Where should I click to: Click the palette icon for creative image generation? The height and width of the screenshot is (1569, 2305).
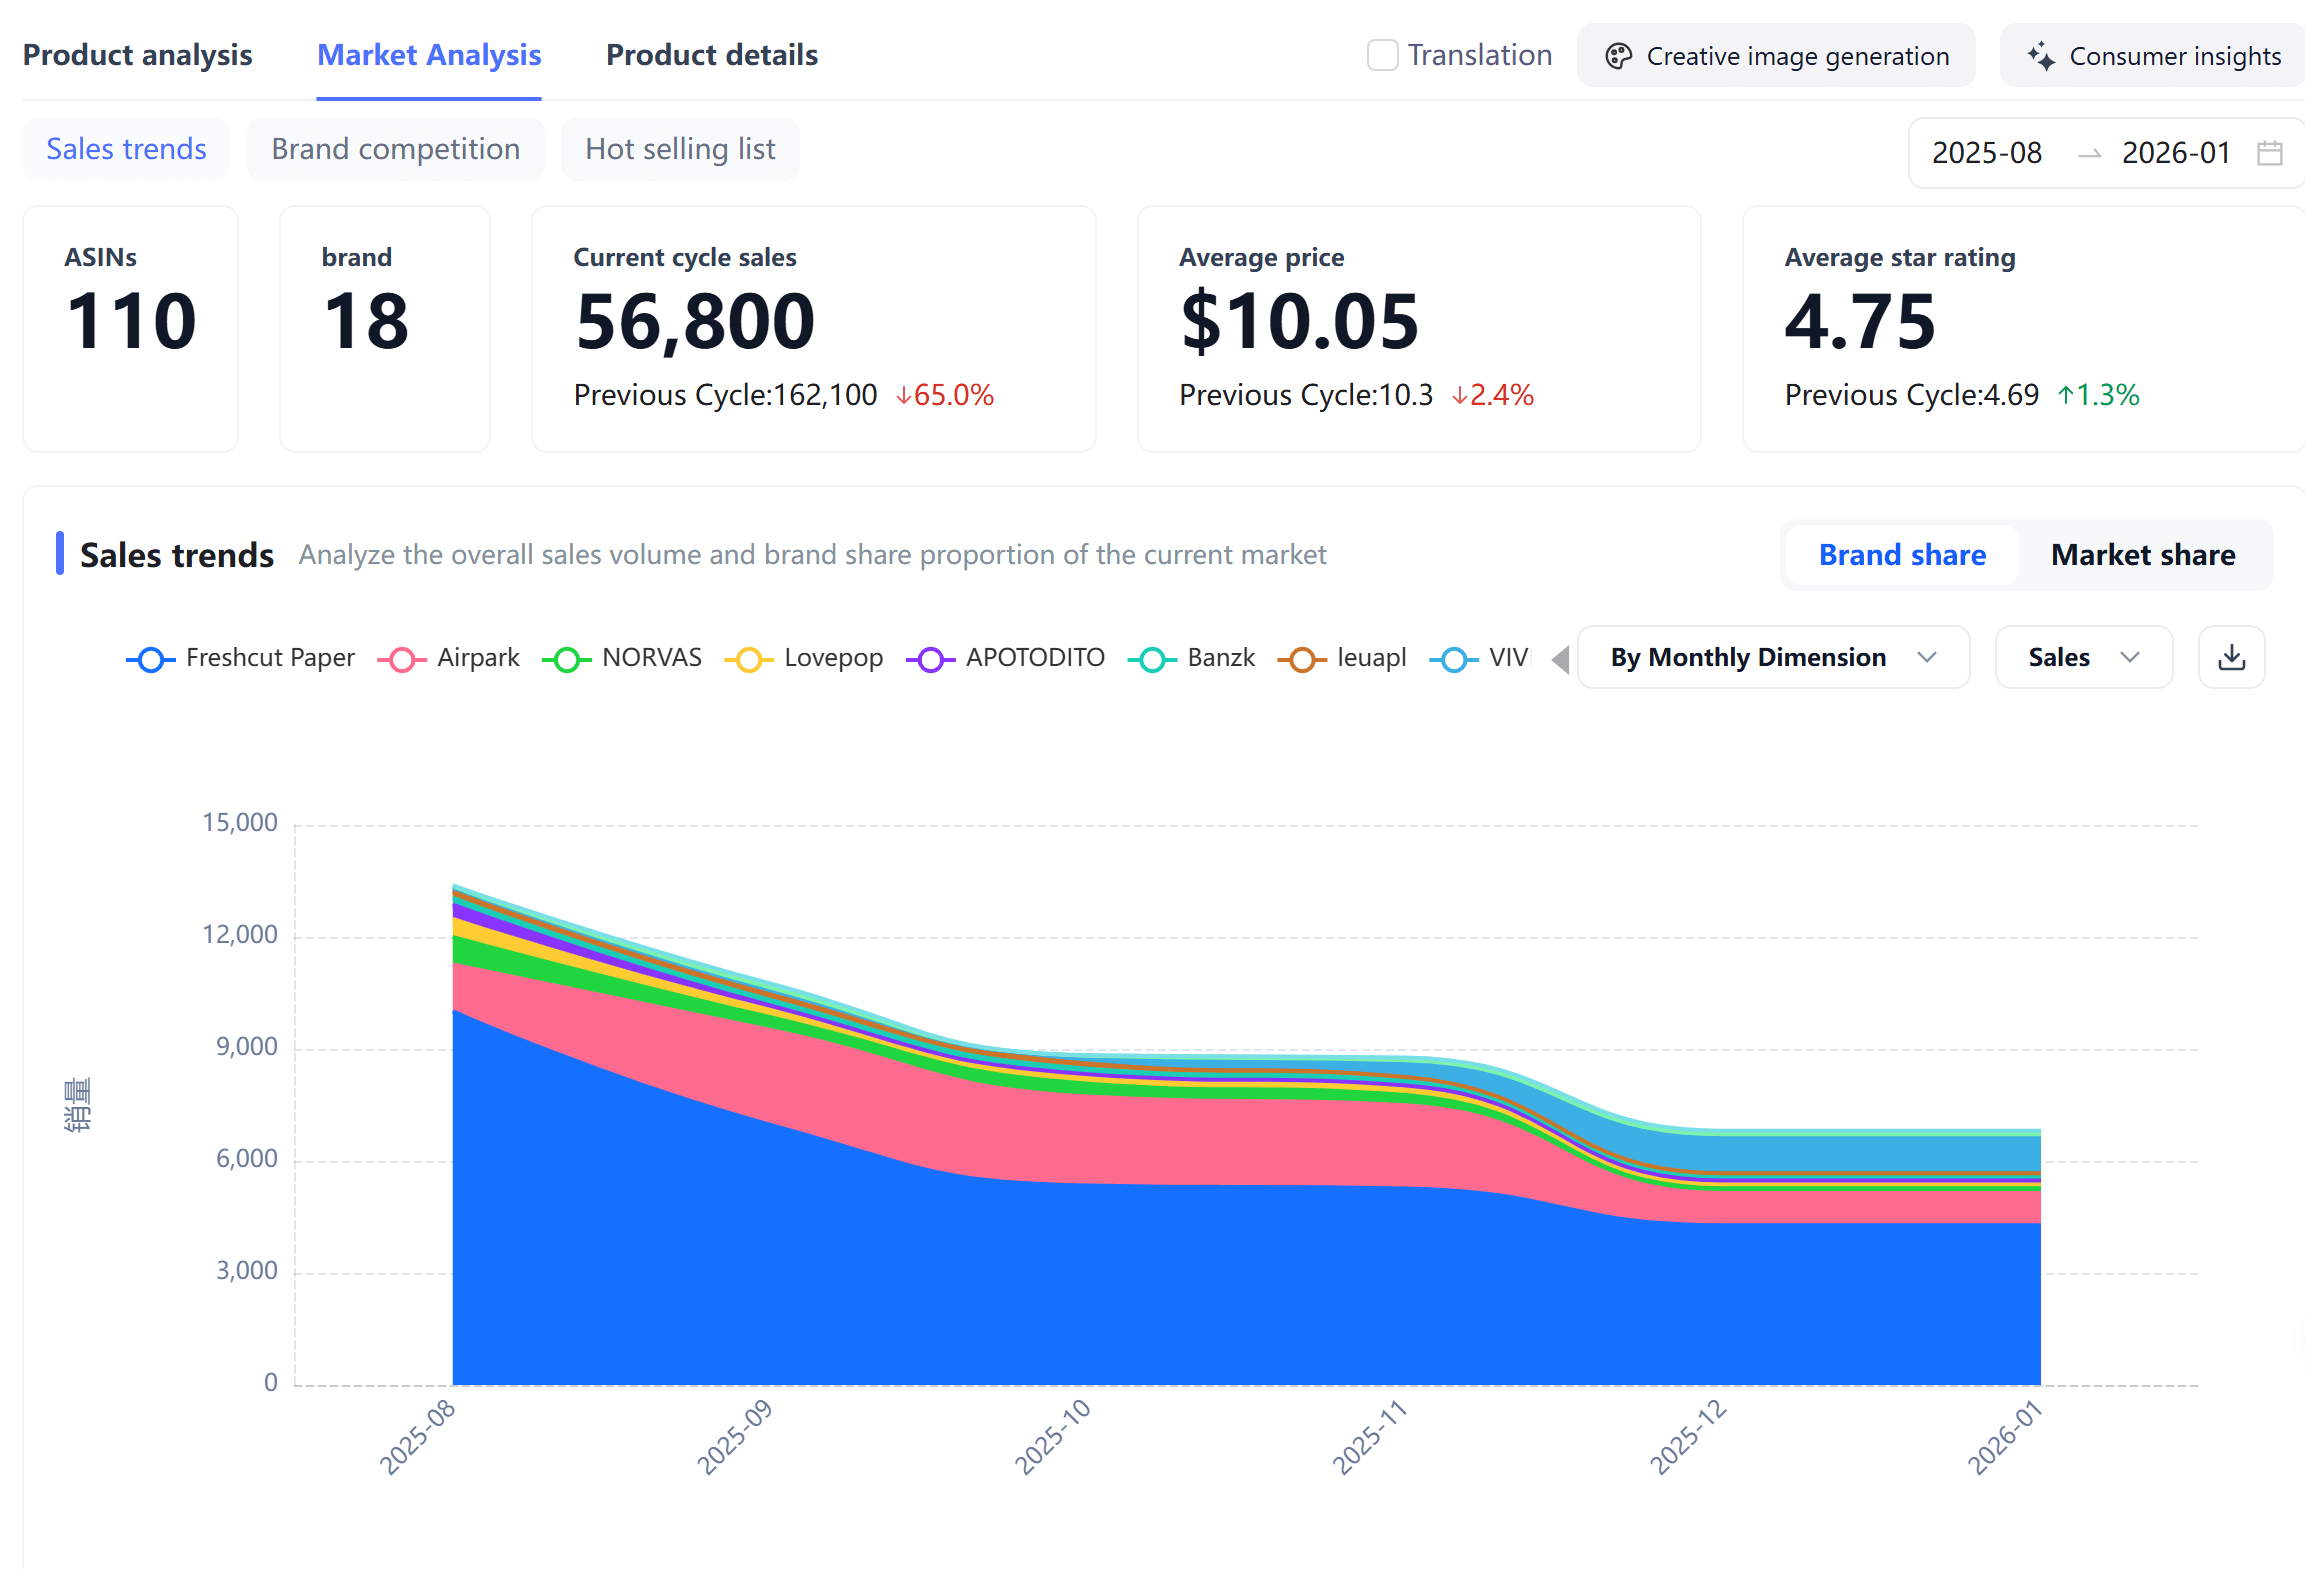coord(1618,56)
